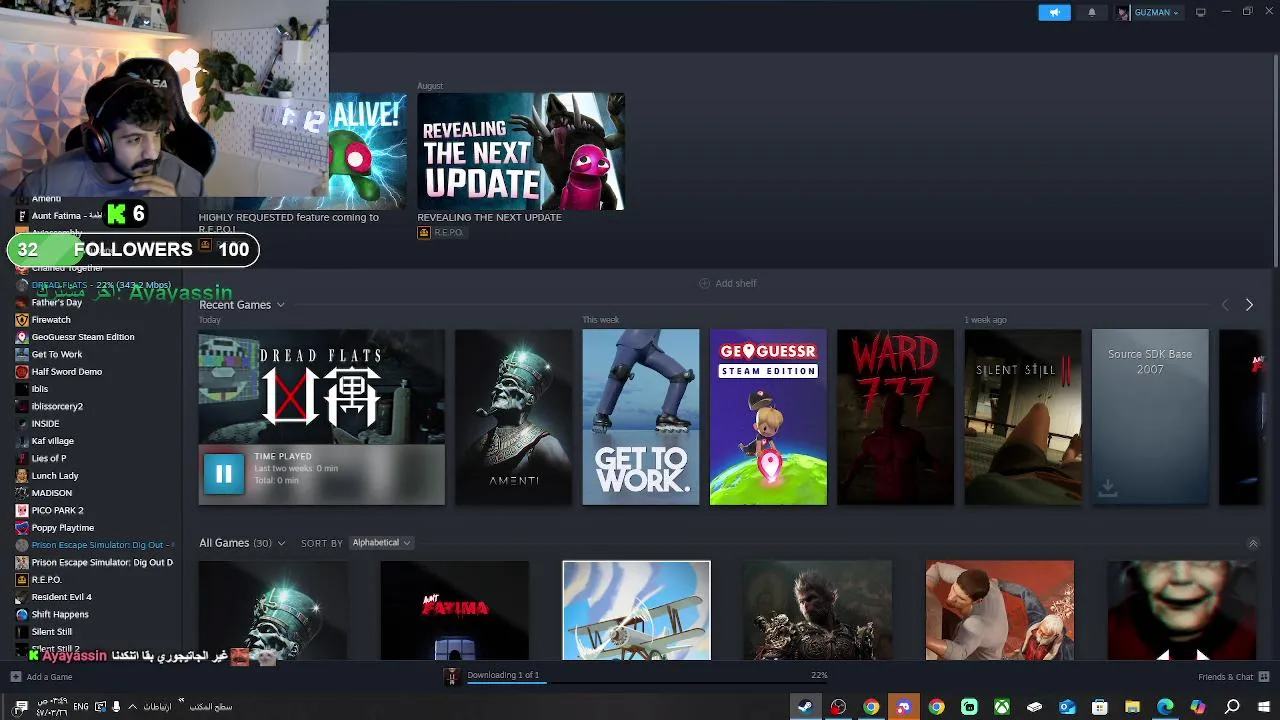Click the INSIDE game icon in sidebar
This screenshot has height=720, width=1280.
[x=22, y=424]
